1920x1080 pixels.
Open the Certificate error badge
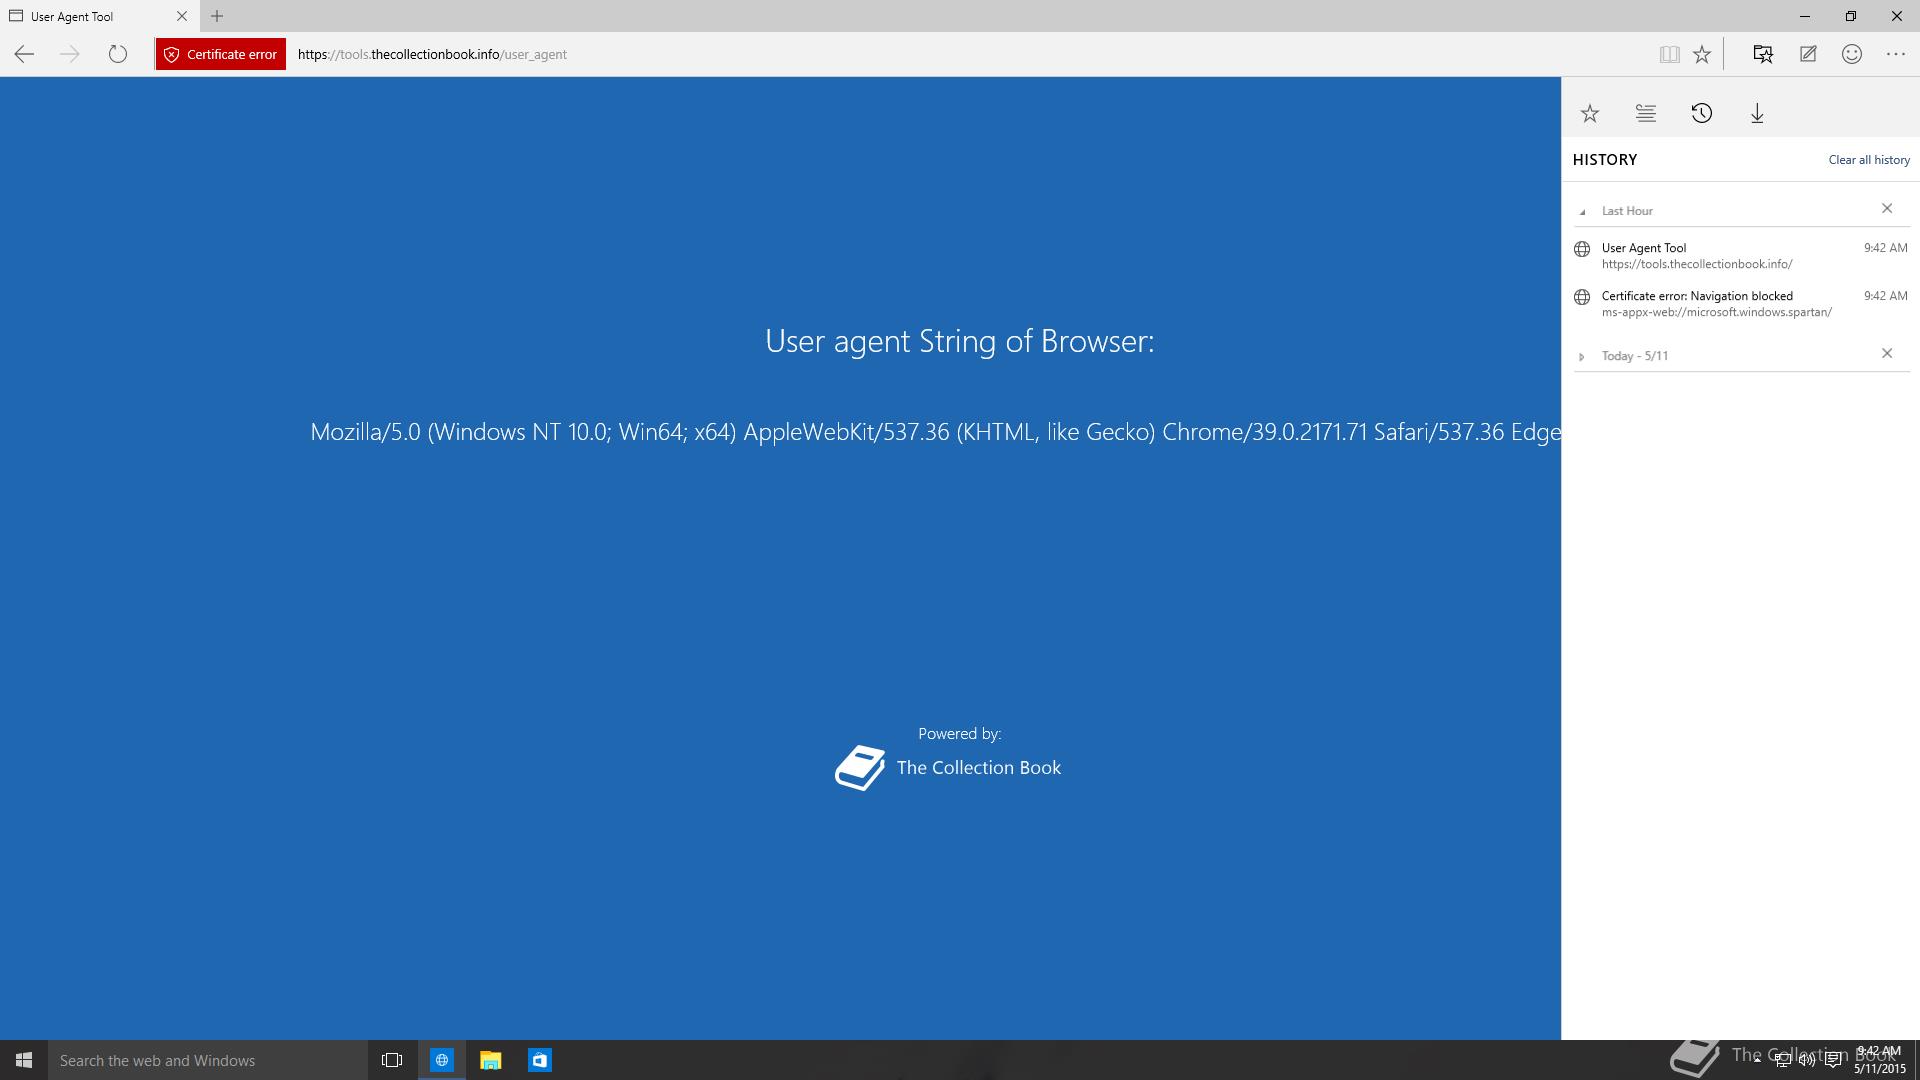point(220,54)
